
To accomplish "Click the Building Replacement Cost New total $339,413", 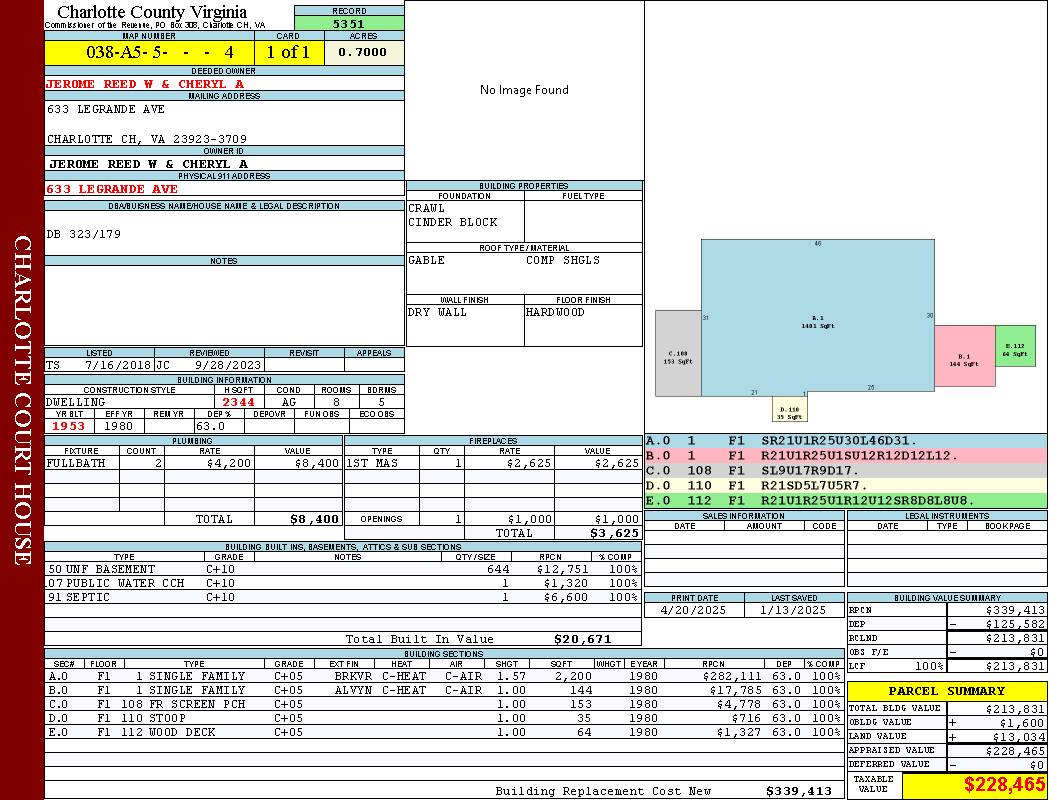I will tap(798, 791).
